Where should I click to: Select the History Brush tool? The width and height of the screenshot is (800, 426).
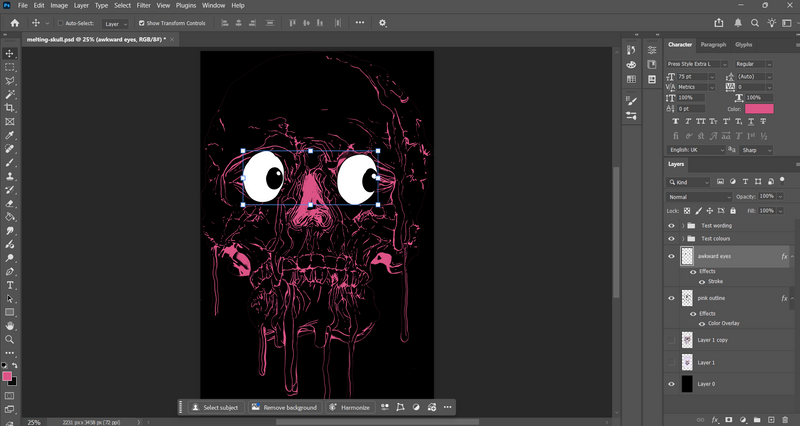[10, 190]
